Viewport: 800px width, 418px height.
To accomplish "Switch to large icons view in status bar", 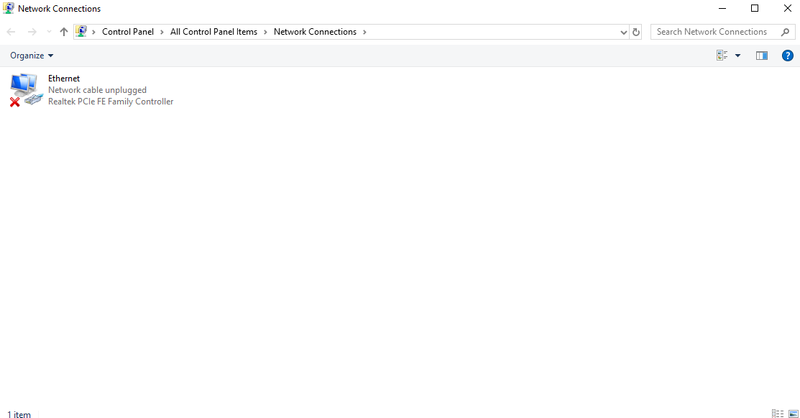I will (793, 414).
